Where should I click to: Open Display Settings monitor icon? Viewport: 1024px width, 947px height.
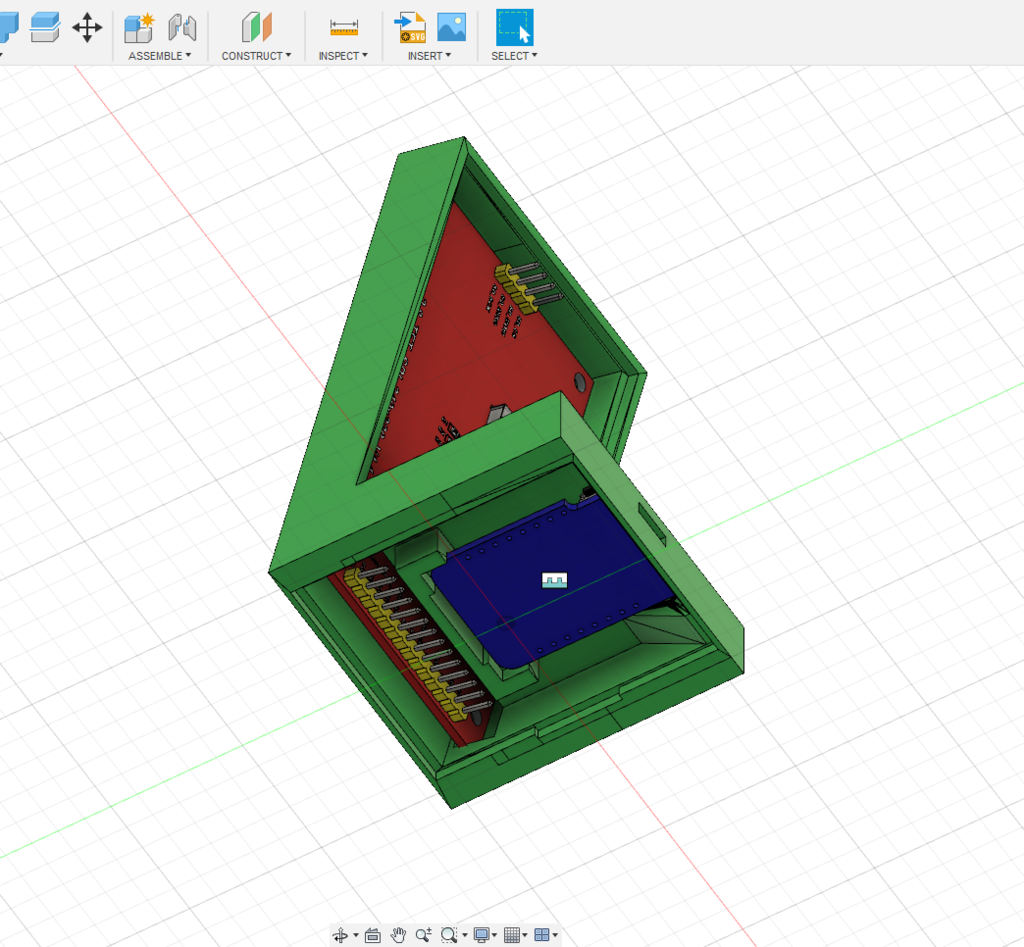tap(483, 935)
